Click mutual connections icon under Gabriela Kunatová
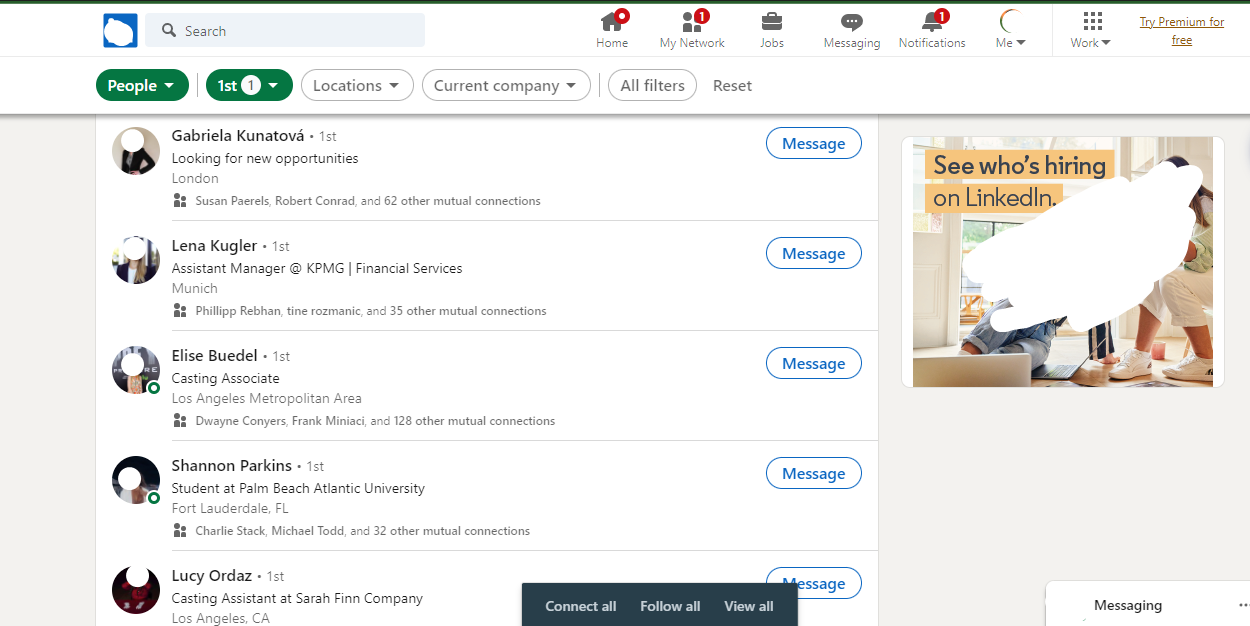This screenshot has height=626, width=1250. 180,200
